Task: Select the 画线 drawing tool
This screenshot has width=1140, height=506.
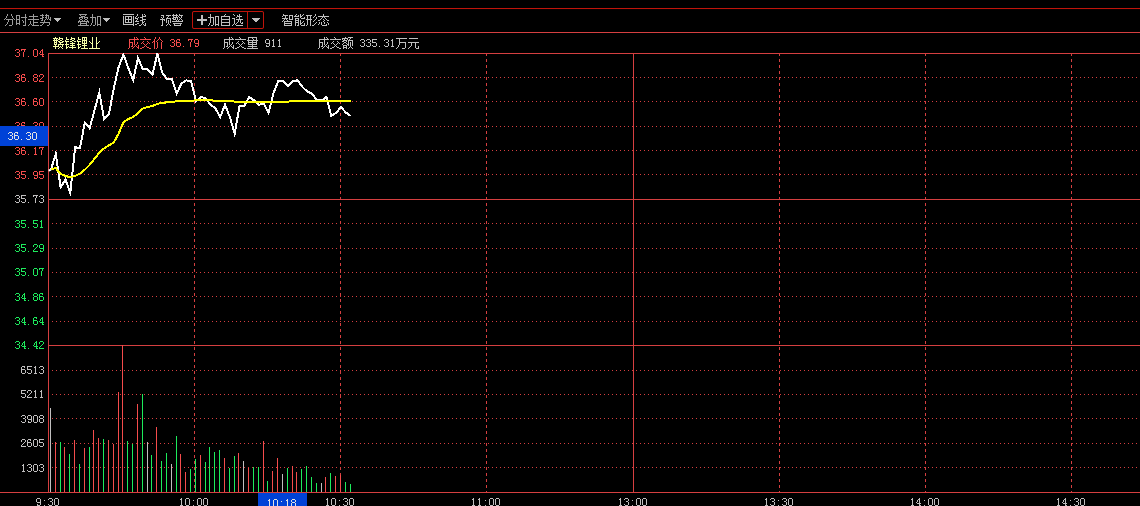Action: [x=134, y=20]
